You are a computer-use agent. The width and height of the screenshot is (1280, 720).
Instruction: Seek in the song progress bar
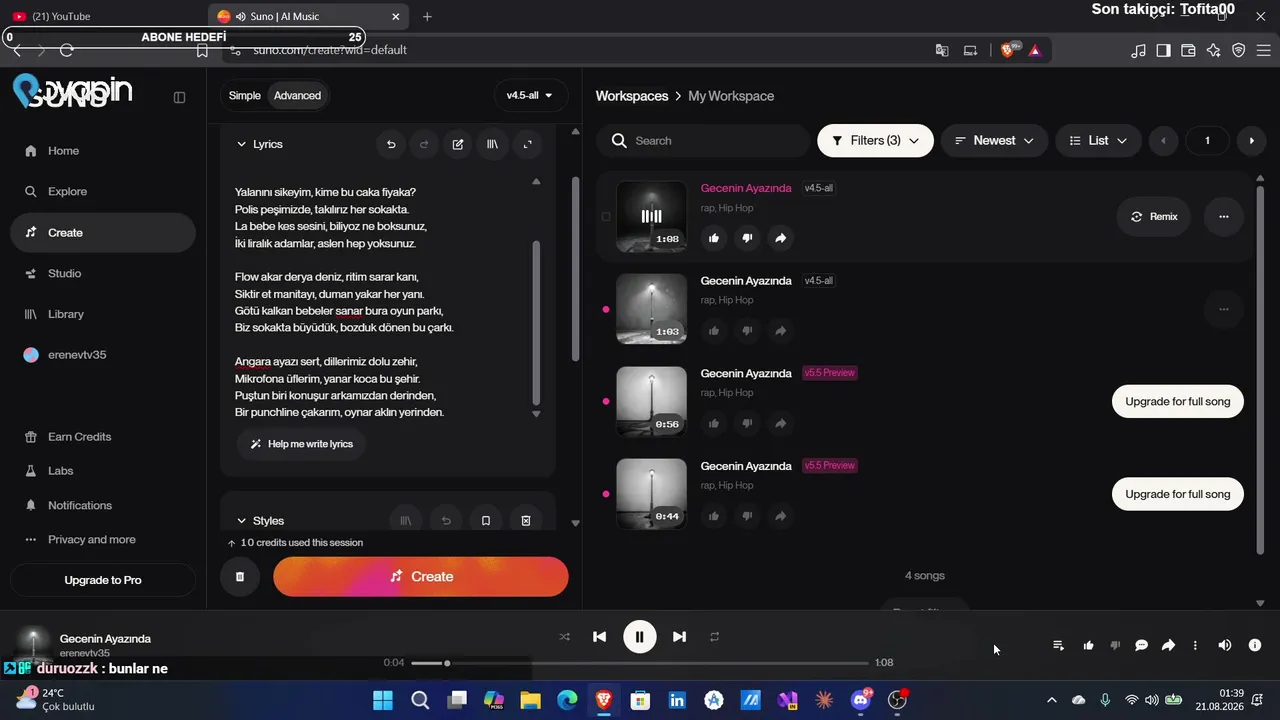tap(639, 663)
